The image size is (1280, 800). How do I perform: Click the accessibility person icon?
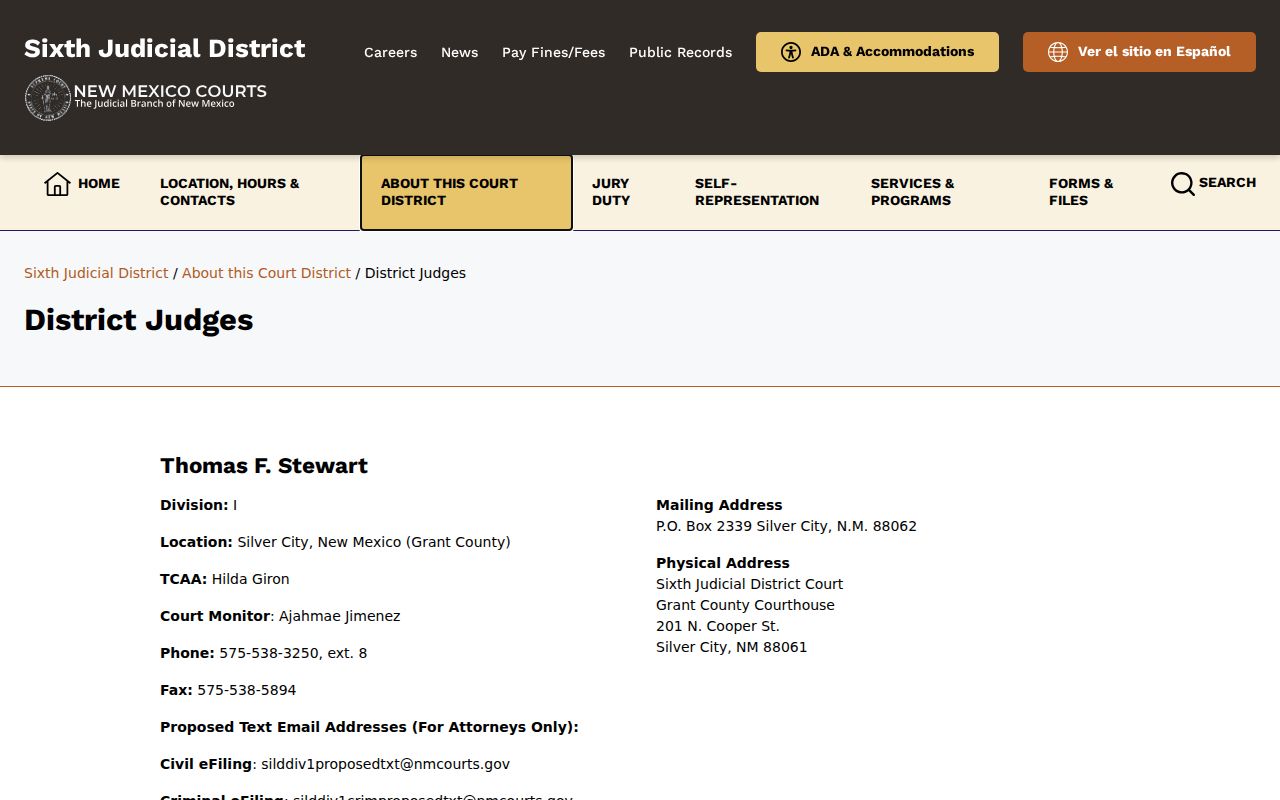click(791, 52)
